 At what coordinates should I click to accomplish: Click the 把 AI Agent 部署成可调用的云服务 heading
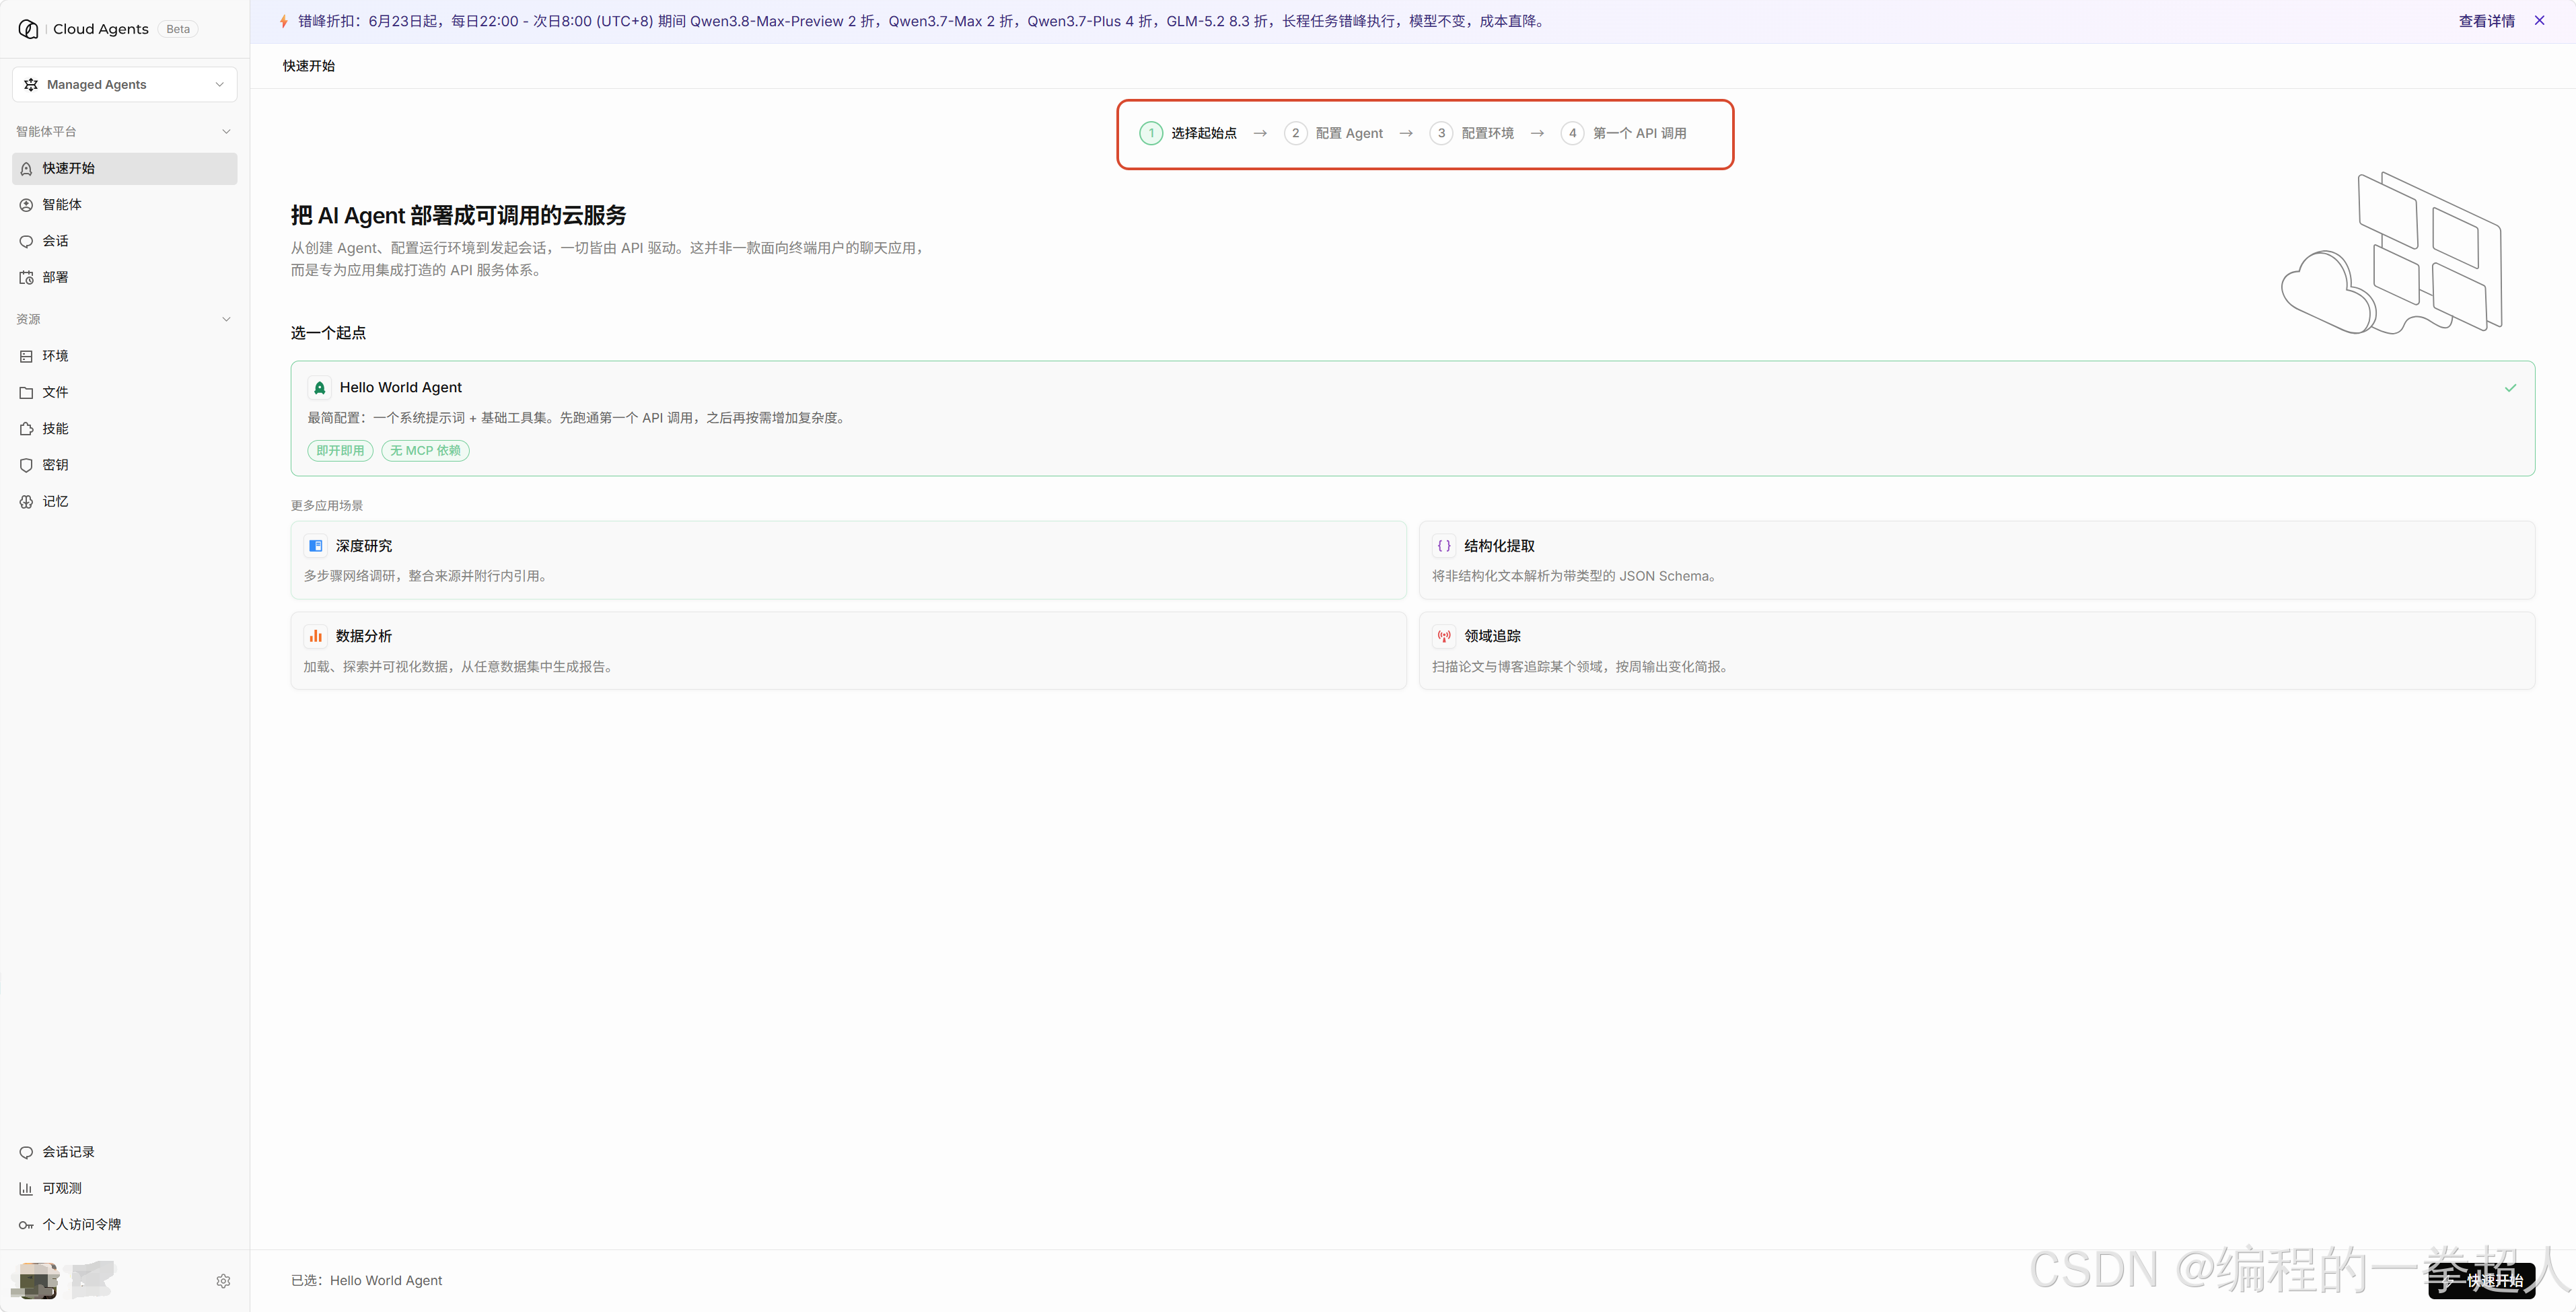coord(458,216)
